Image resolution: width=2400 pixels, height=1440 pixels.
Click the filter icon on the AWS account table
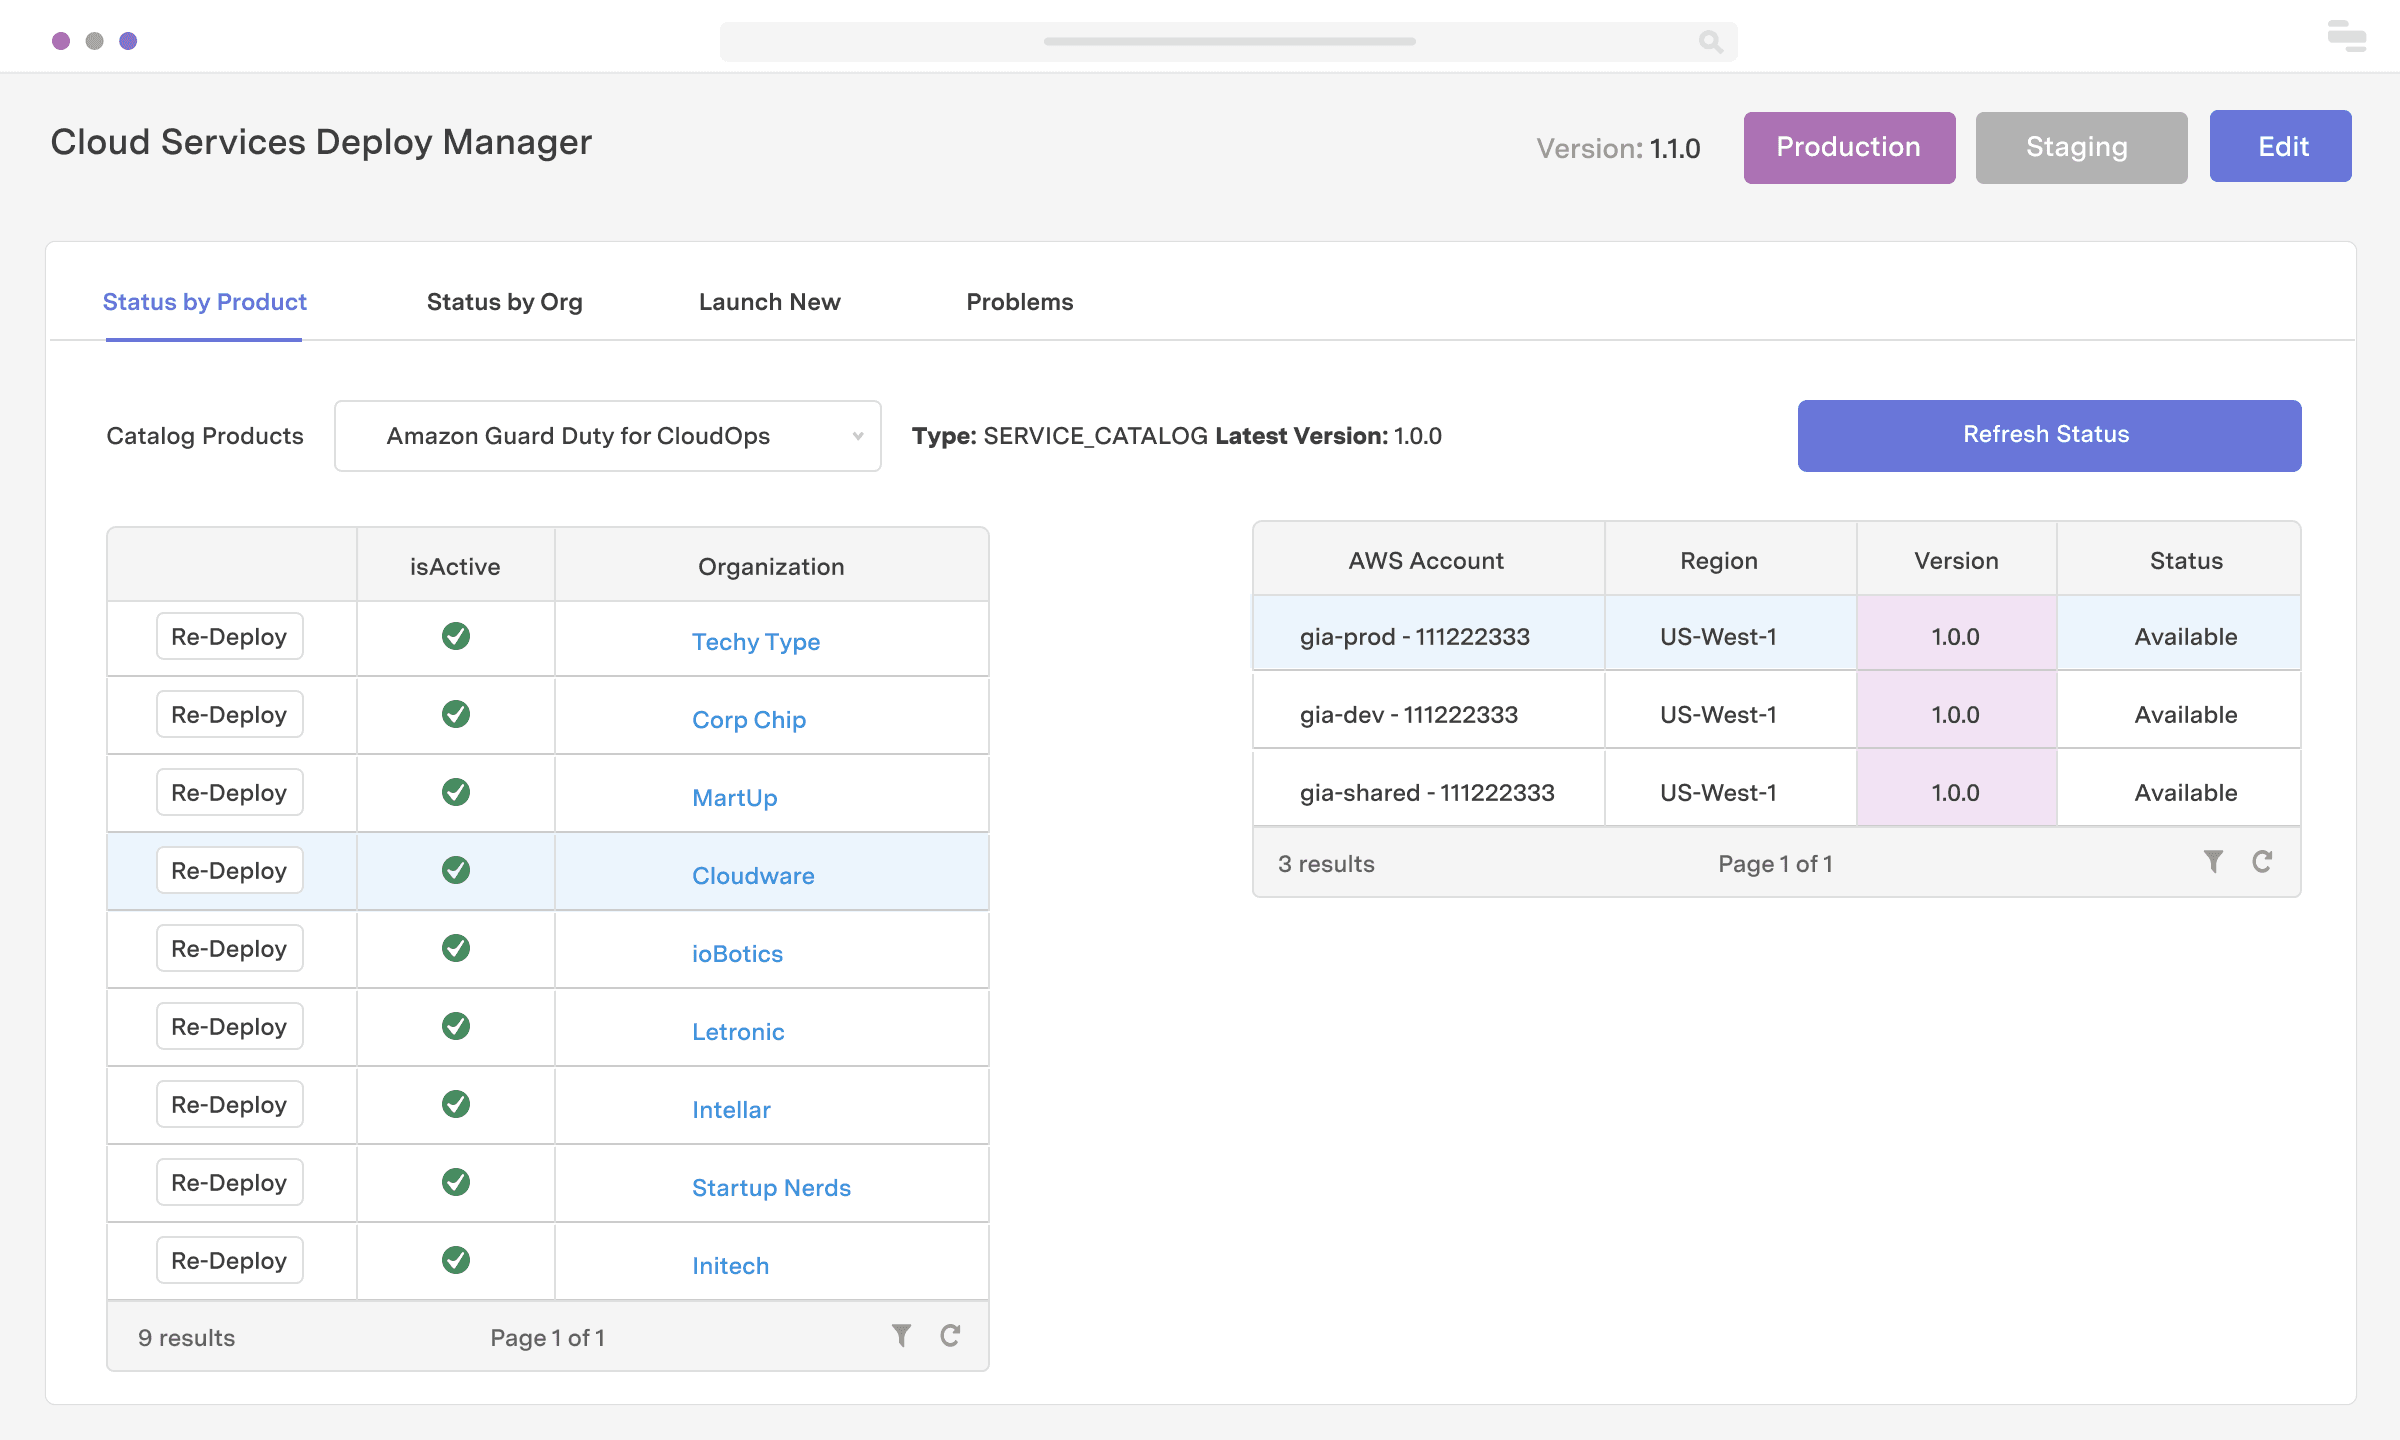click(x=2214, y=861)
